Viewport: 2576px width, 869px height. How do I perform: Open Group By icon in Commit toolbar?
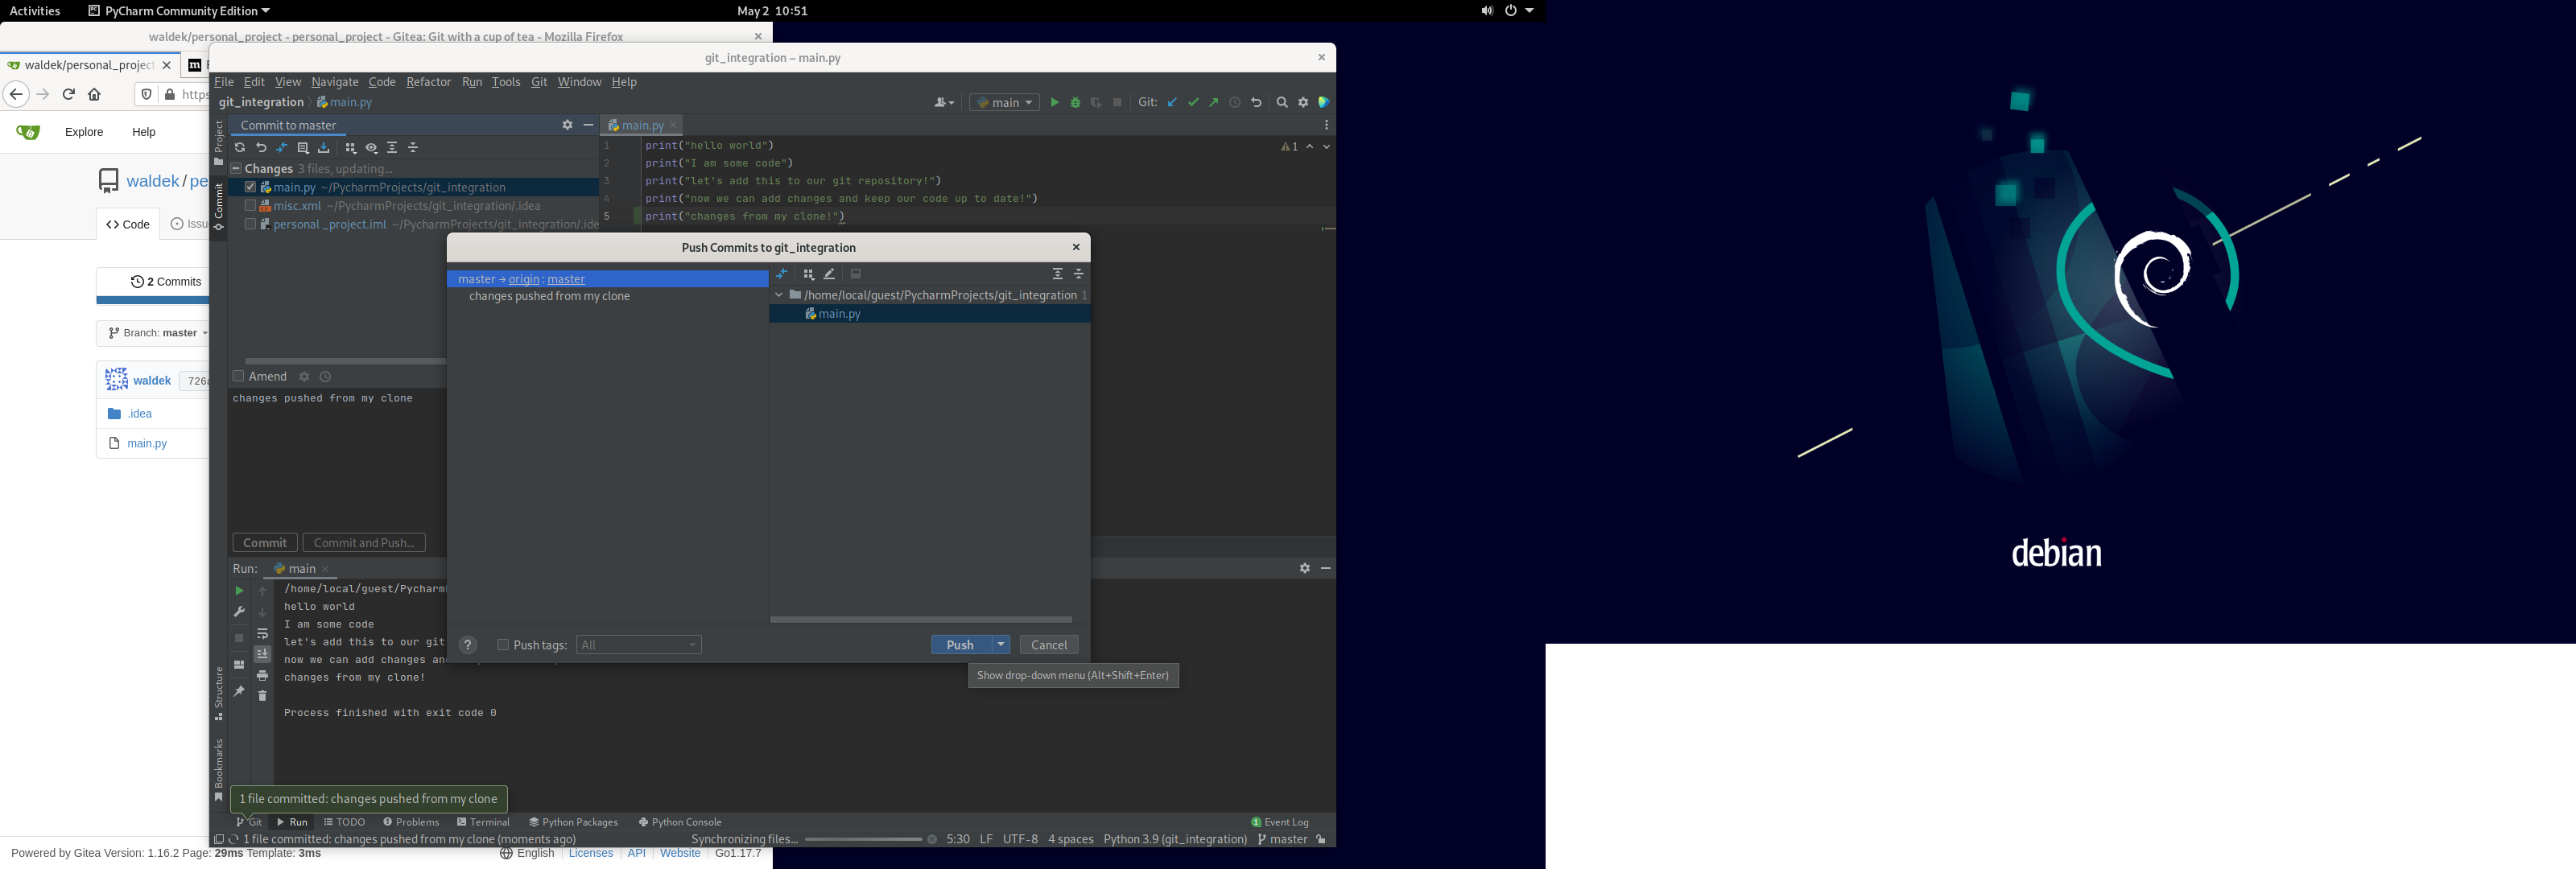[351, 148]
